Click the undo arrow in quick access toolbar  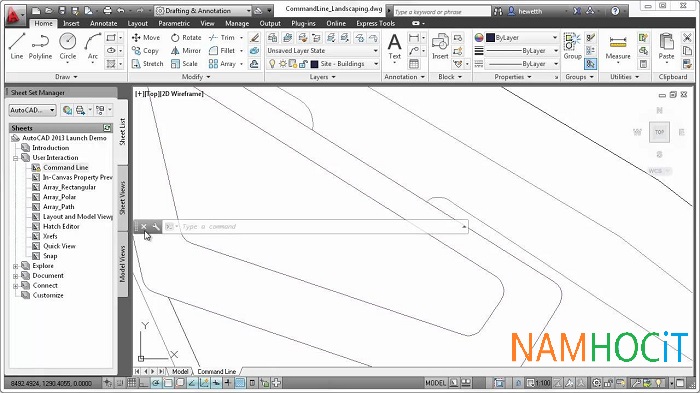121,10
